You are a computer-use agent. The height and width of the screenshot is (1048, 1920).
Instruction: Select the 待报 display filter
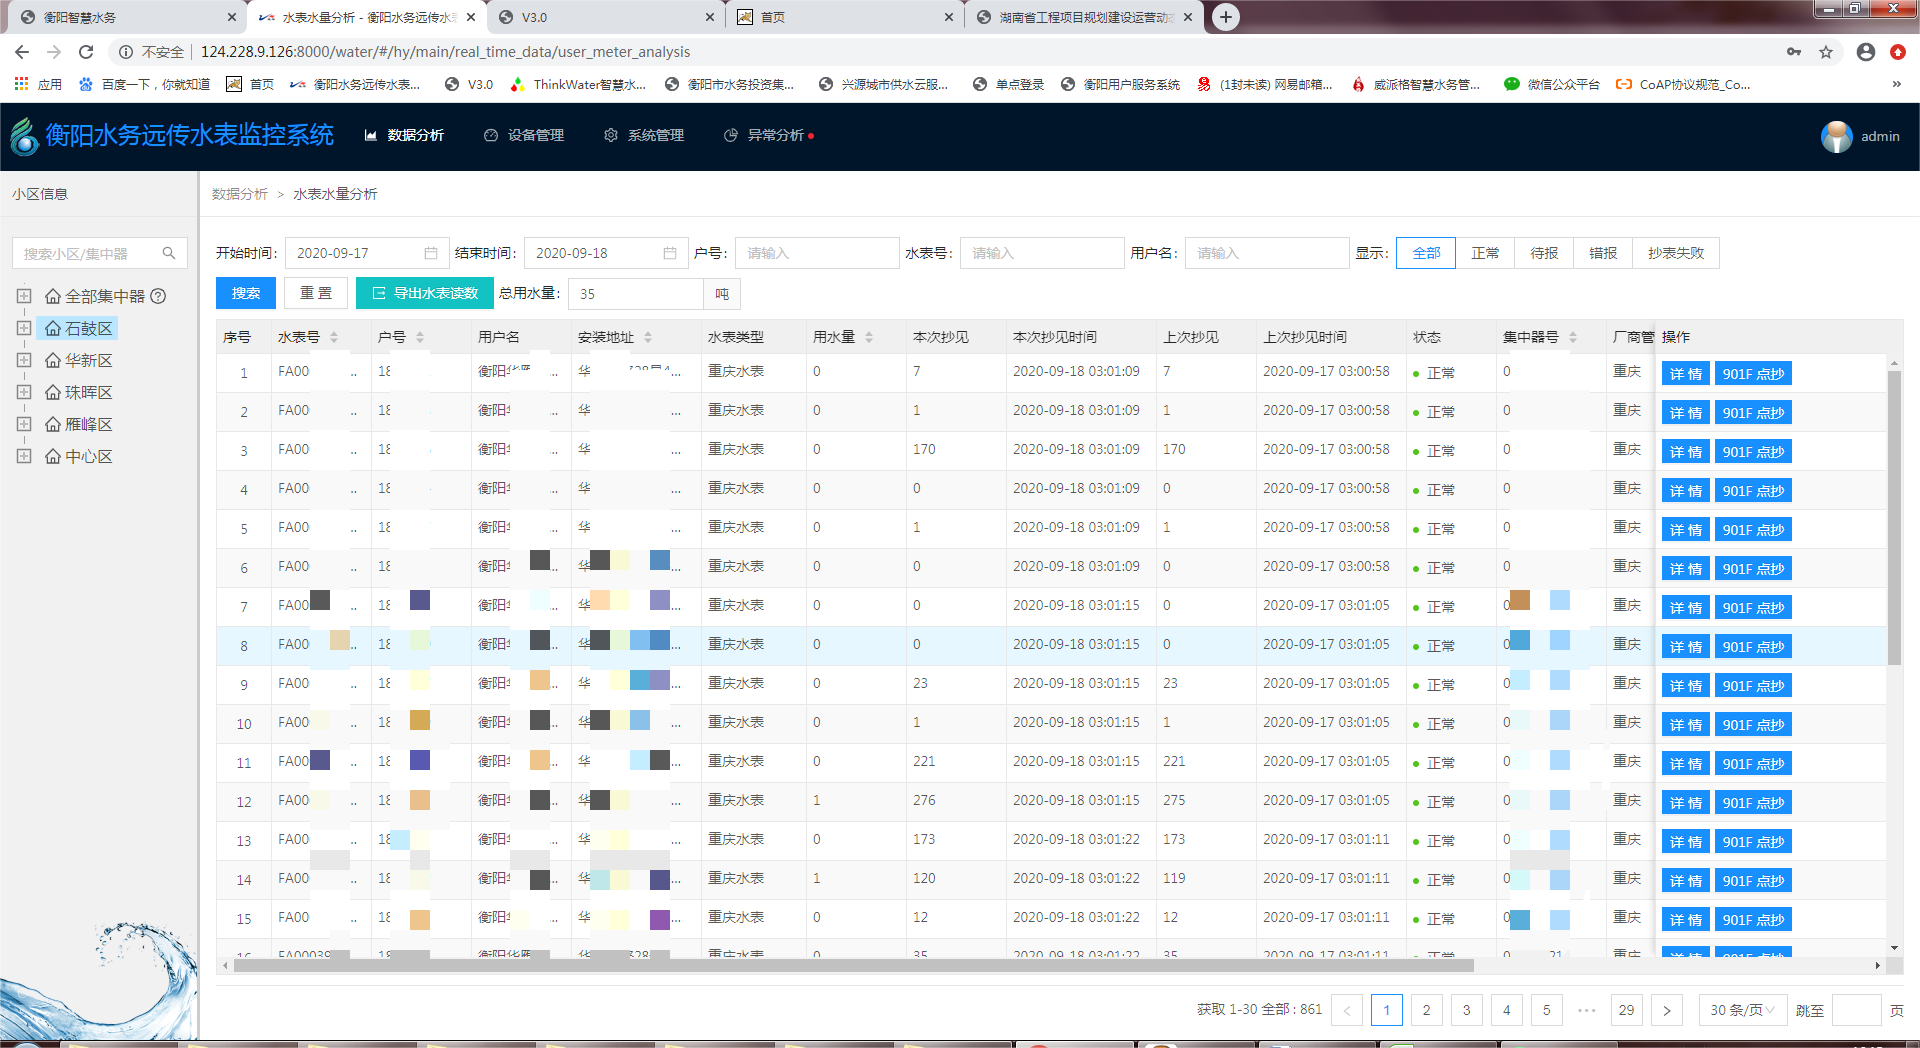1544,253
